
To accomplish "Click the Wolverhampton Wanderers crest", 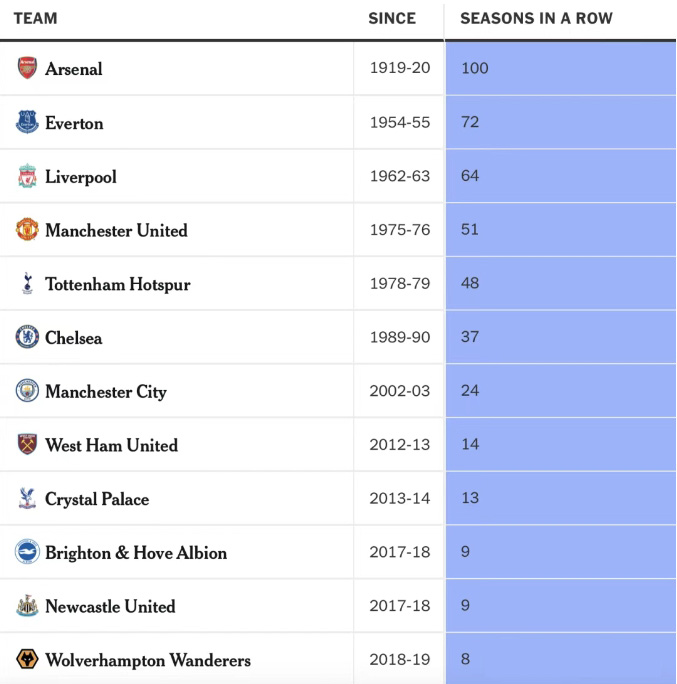I will pos(27,660).
